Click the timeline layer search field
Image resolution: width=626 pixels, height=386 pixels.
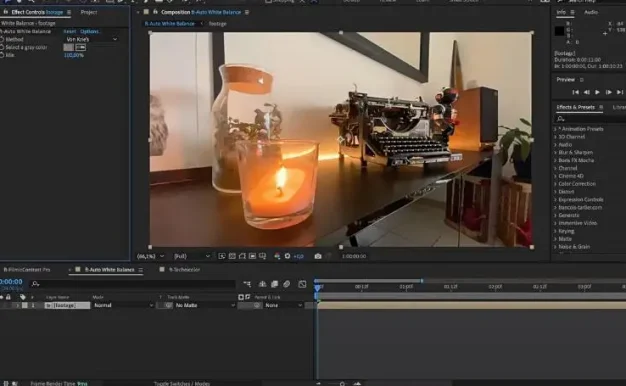coord(133,284)
